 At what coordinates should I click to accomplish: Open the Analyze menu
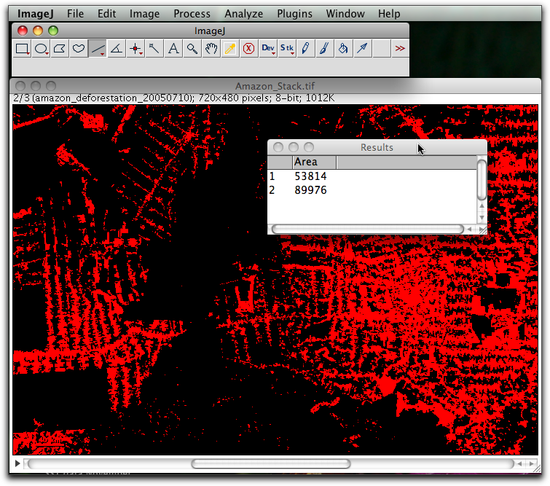[244, 14]
